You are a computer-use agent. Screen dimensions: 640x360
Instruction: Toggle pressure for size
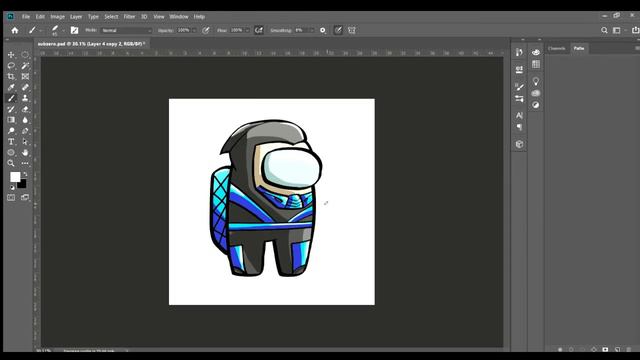(338, 30)
